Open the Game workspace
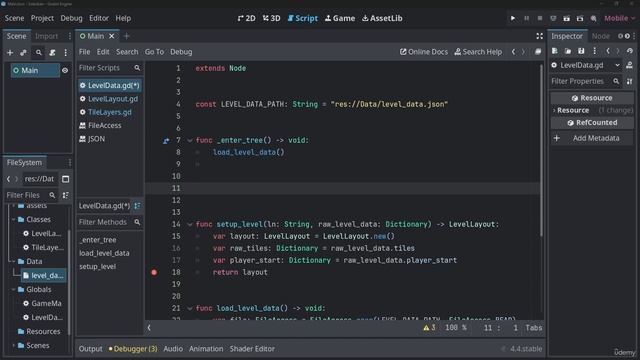This screenshot has height=360, width=640. coord(340,18)
